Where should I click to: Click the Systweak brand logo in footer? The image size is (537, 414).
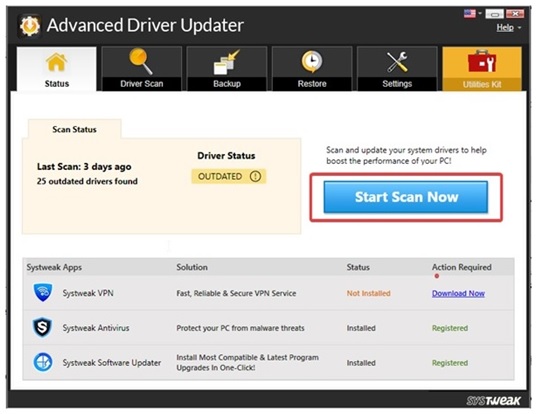coord(493,401)
